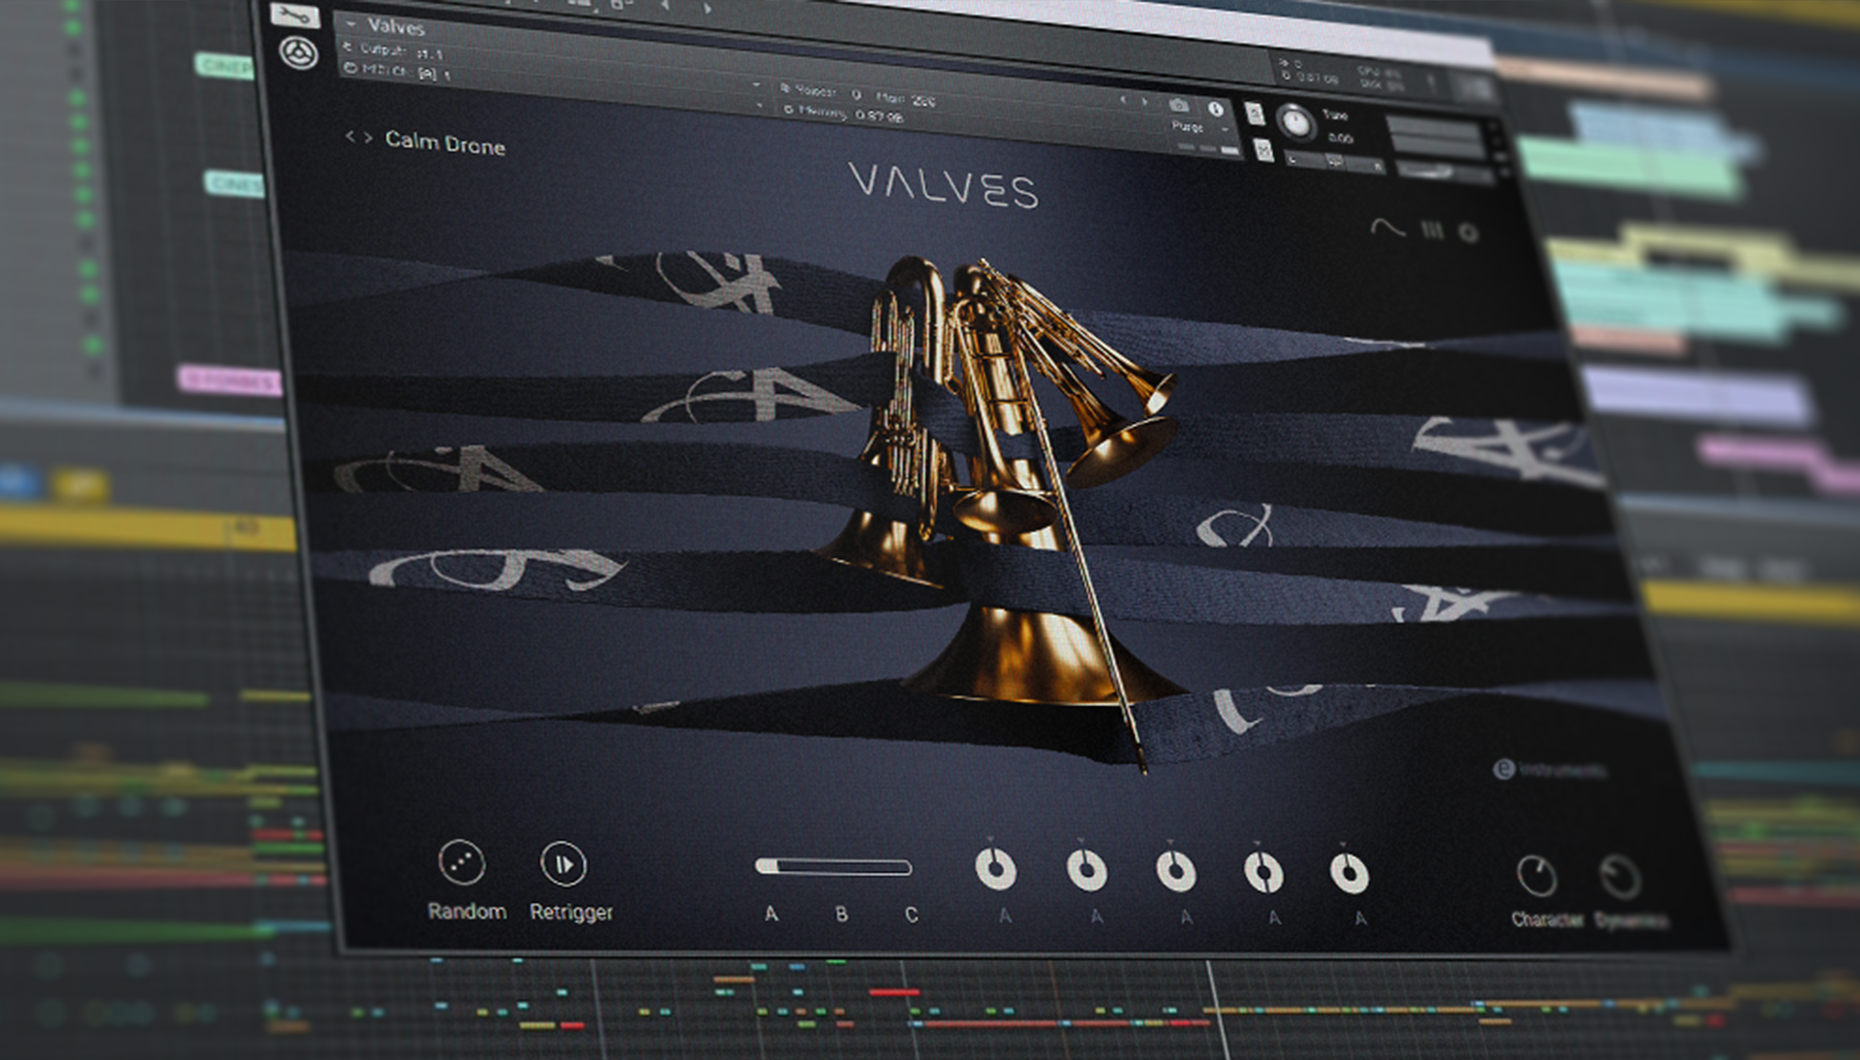1860x1060 pixels.
Task: Collapse the Valves instrument header arrow
Action: pos(351,24)
